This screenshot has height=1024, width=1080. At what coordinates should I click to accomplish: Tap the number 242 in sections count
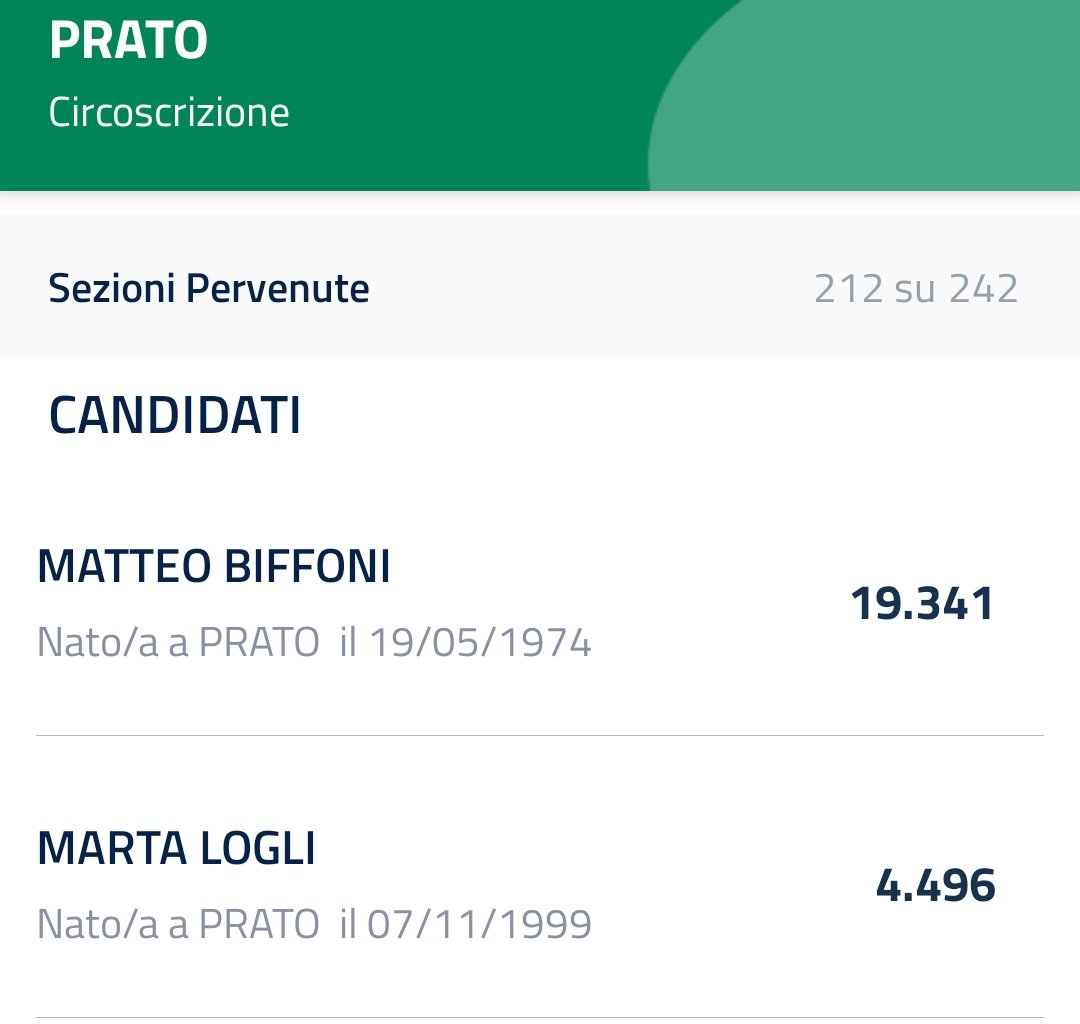(984, 289)
